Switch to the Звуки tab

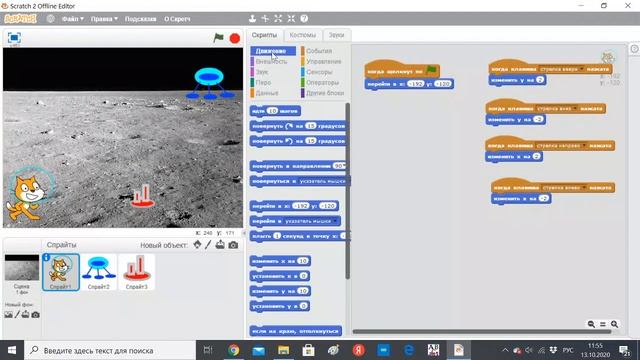click(x=337, y=35)
